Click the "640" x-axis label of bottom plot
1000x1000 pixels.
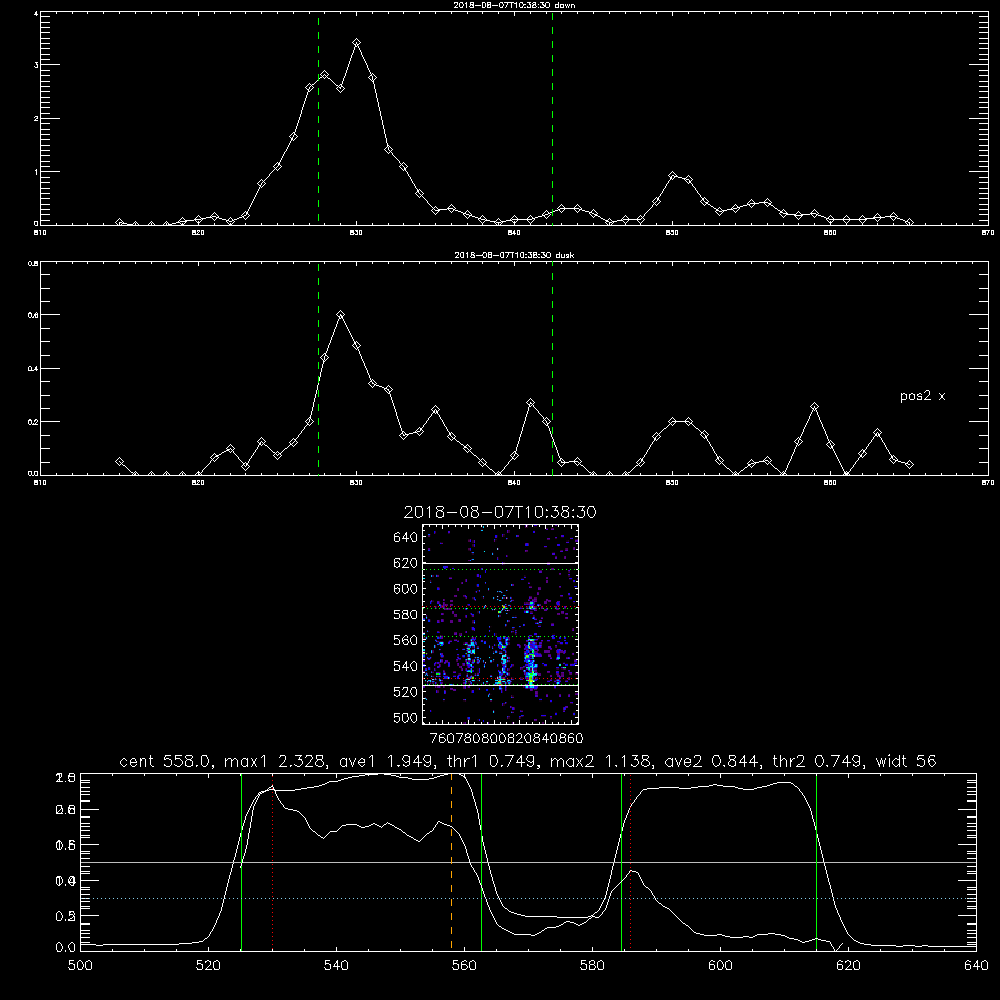coord(976,966)
